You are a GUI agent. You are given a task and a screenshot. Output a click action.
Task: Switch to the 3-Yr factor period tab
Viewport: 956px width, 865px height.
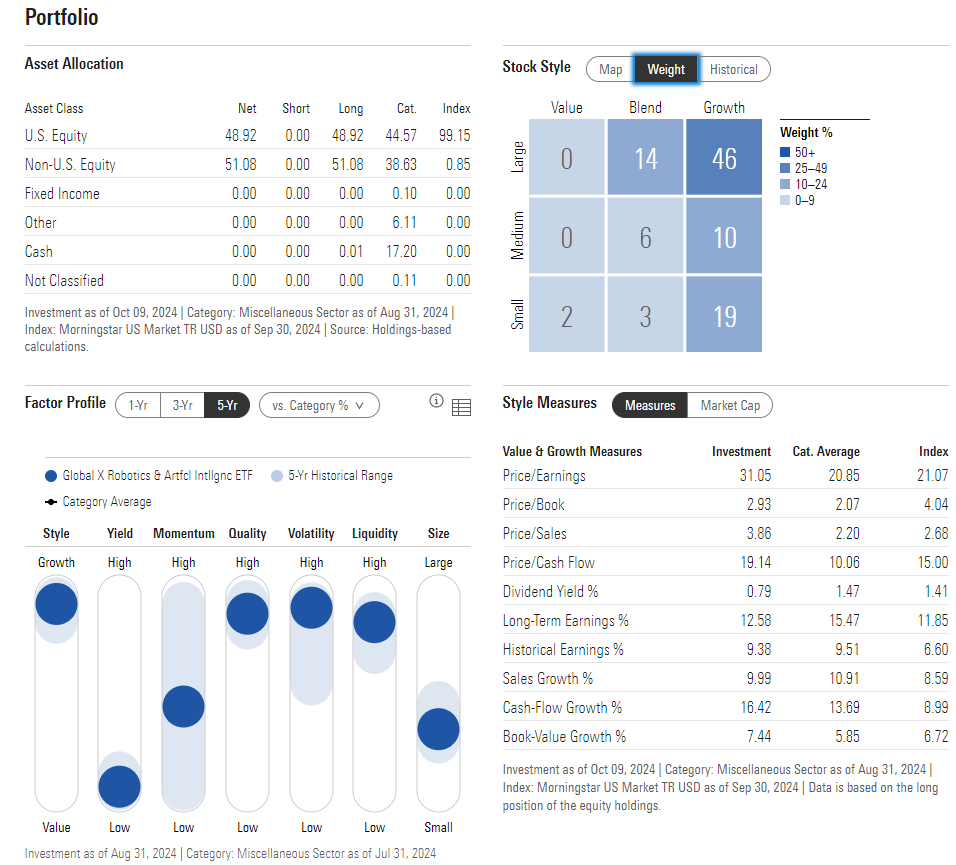pyautogui.click(x=182, y=405)
